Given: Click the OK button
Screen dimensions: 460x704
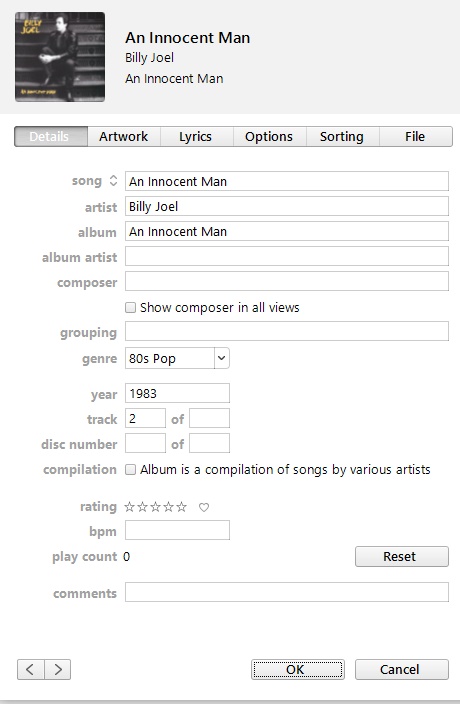Looking at the screenshot, I should pos(298,669).
